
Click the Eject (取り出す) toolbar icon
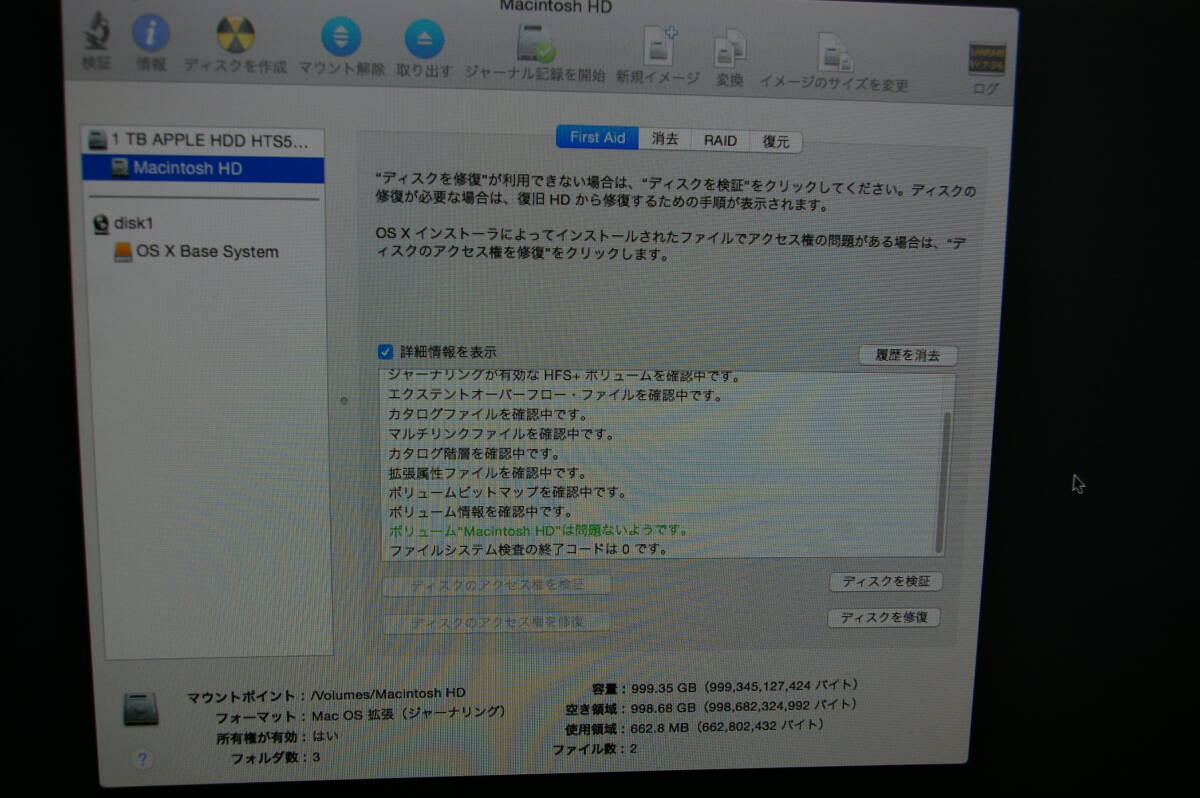424,39
